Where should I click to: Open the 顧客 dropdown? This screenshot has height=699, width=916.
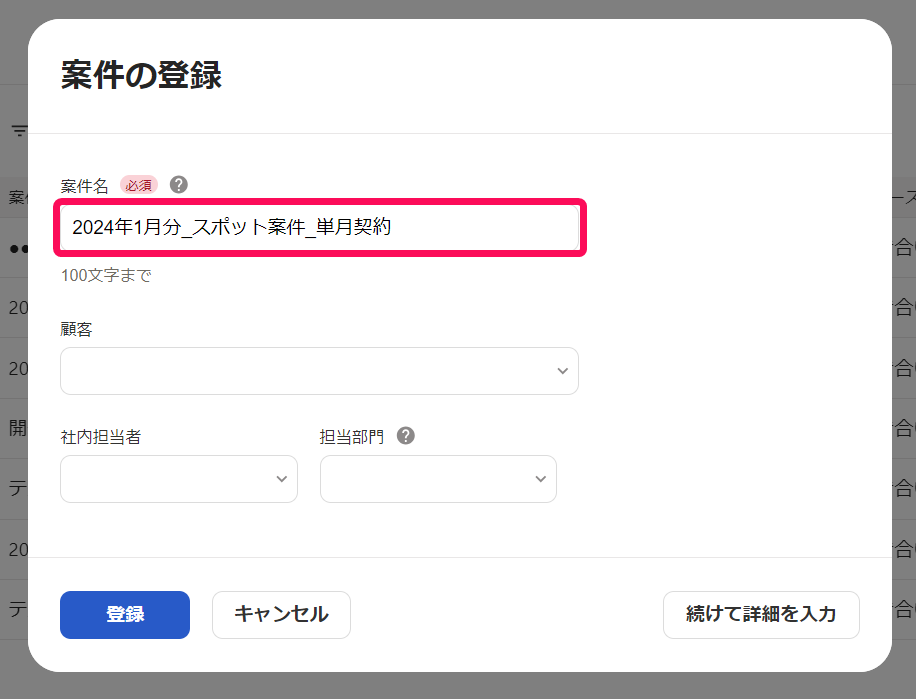click(x=320, y=371)
